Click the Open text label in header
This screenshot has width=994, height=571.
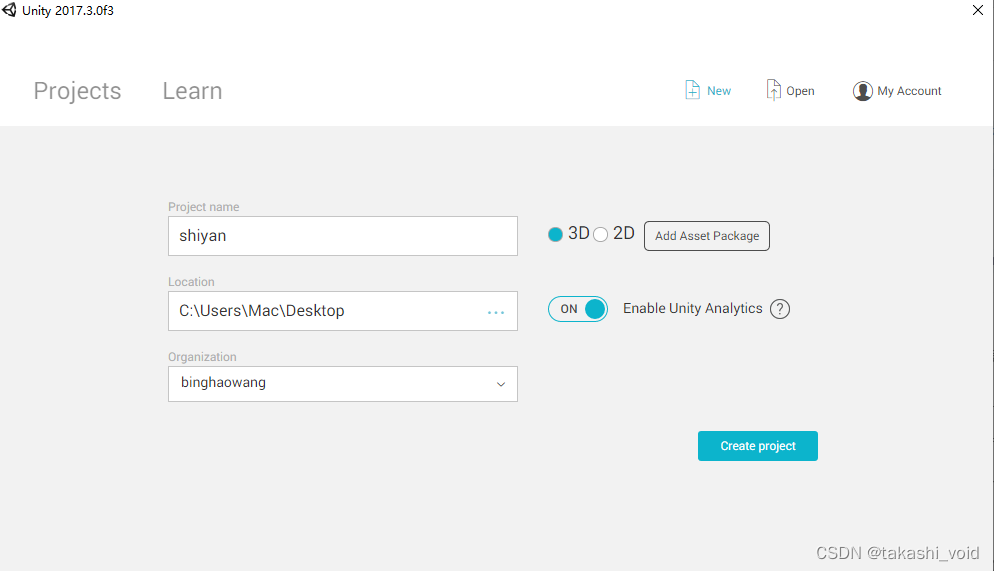click(x=800, y=91)
